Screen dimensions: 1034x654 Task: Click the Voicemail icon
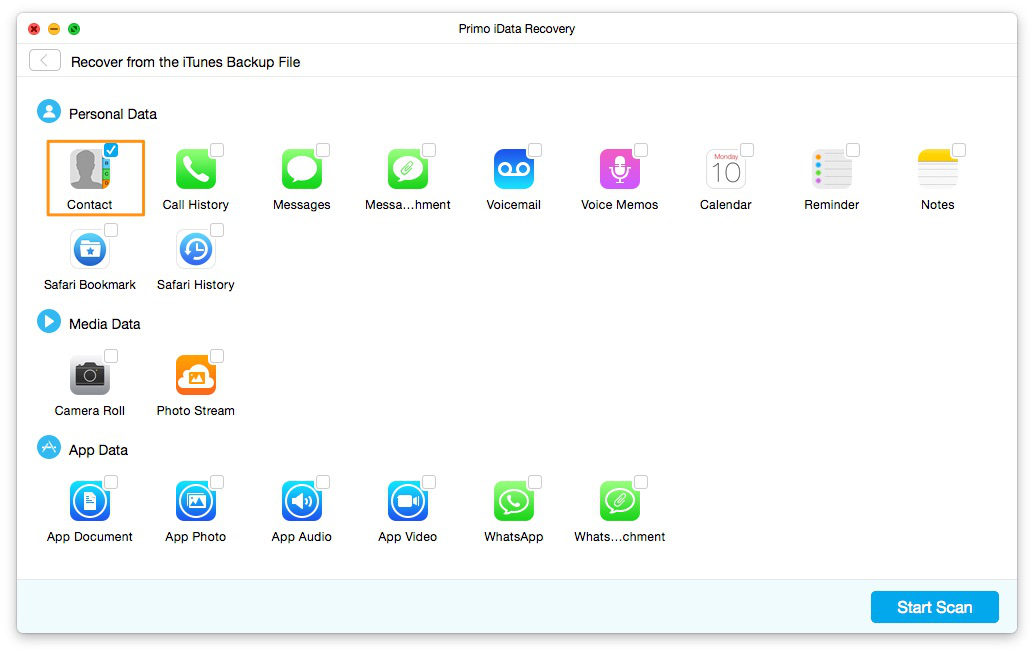pos(514,169)
